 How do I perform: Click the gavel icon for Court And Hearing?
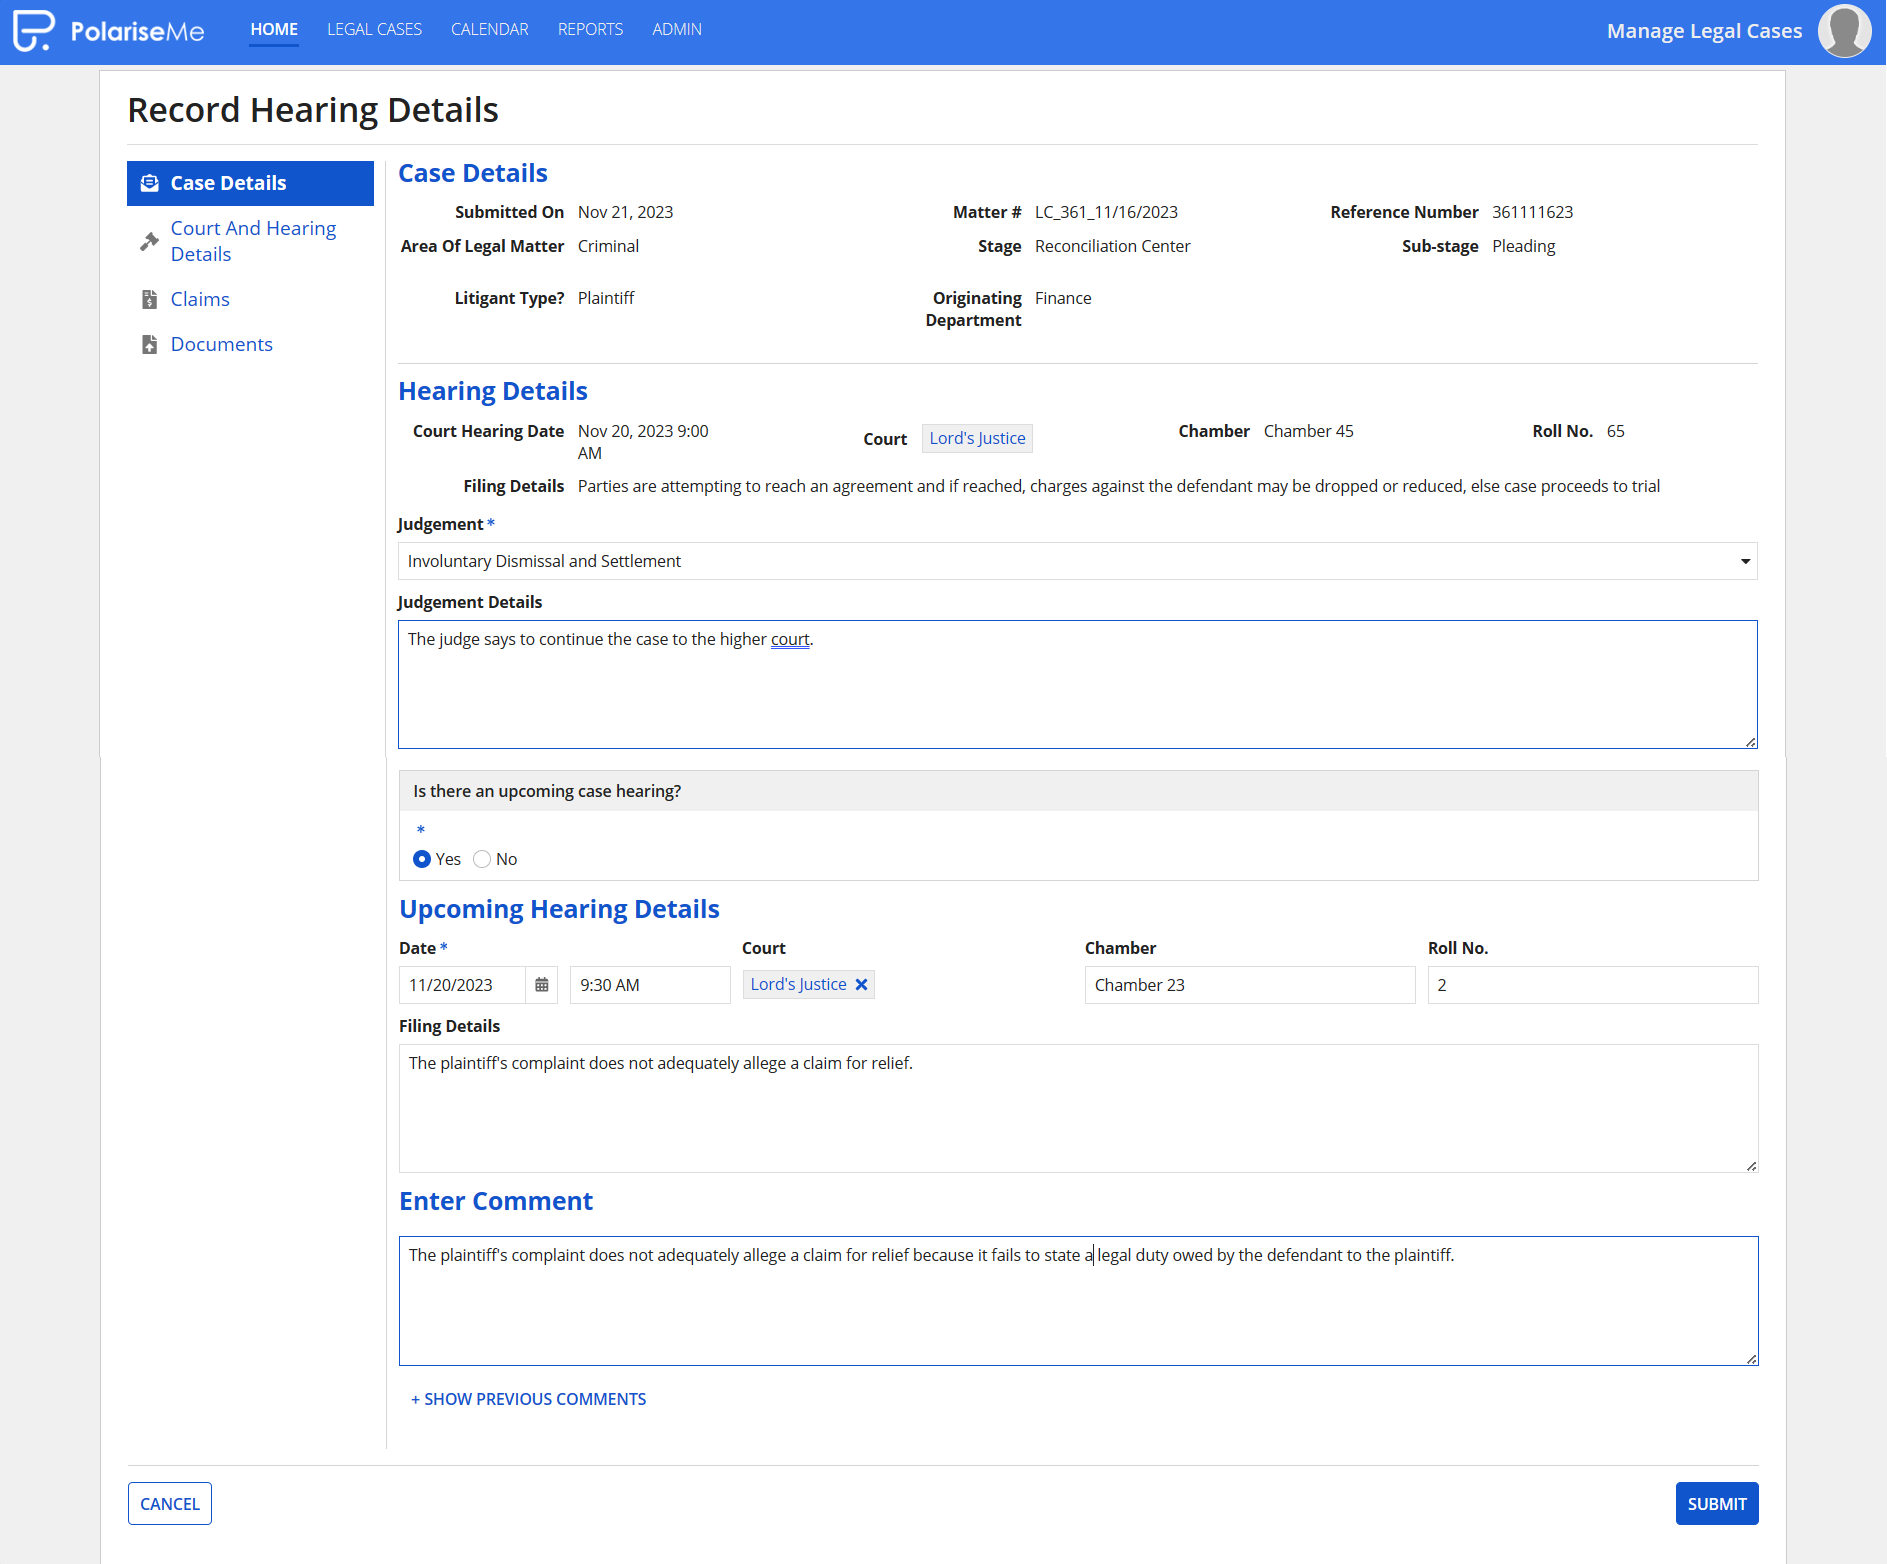[150, 241]
